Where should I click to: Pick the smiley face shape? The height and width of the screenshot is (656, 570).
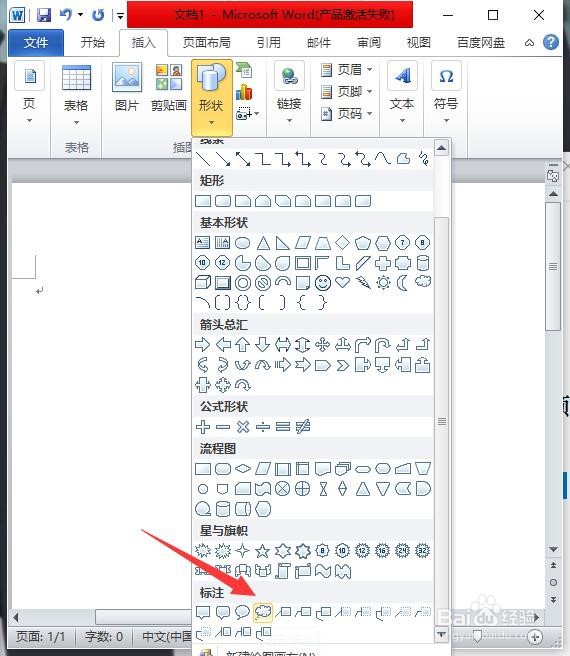click(x=323, y=283)
